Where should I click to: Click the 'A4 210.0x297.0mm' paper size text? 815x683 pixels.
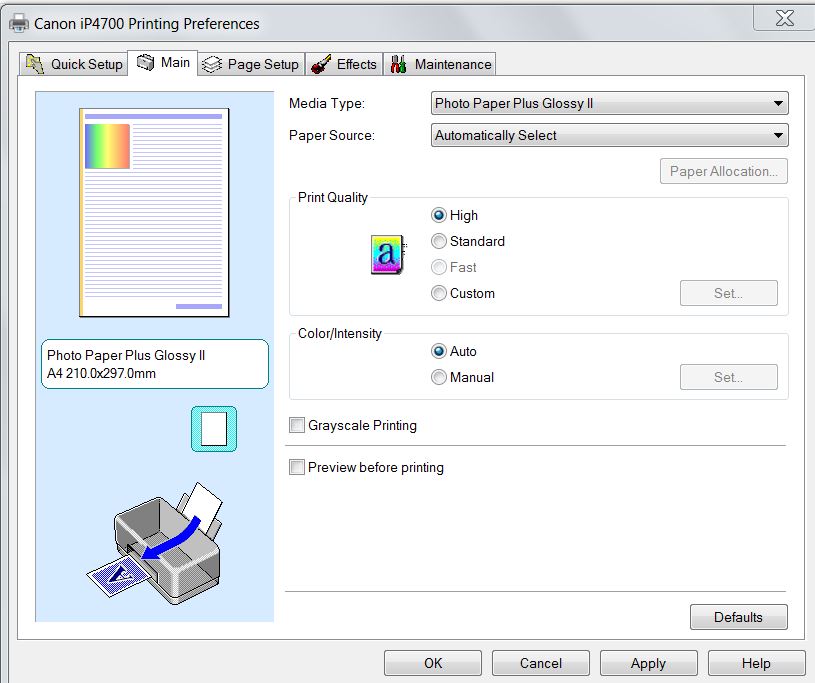[101, 373]
